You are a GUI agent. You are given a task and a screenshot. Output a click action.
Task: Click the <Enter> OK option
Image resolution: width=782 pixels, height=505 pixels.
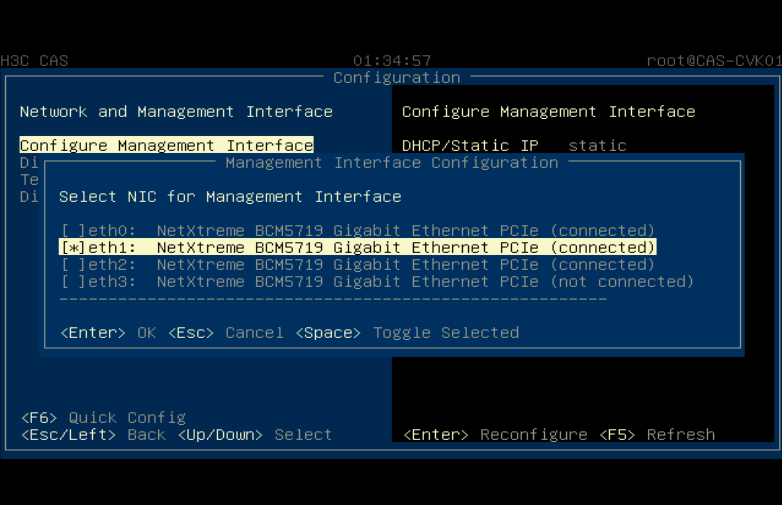pyautogui.click(x=108, y=333)
